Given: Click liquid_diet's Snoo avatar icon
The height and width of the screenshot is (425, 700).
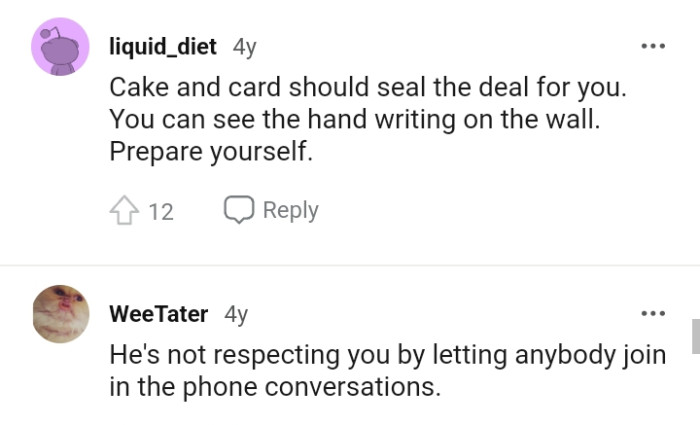Looking at the screenshot, I should click(61, 47).
